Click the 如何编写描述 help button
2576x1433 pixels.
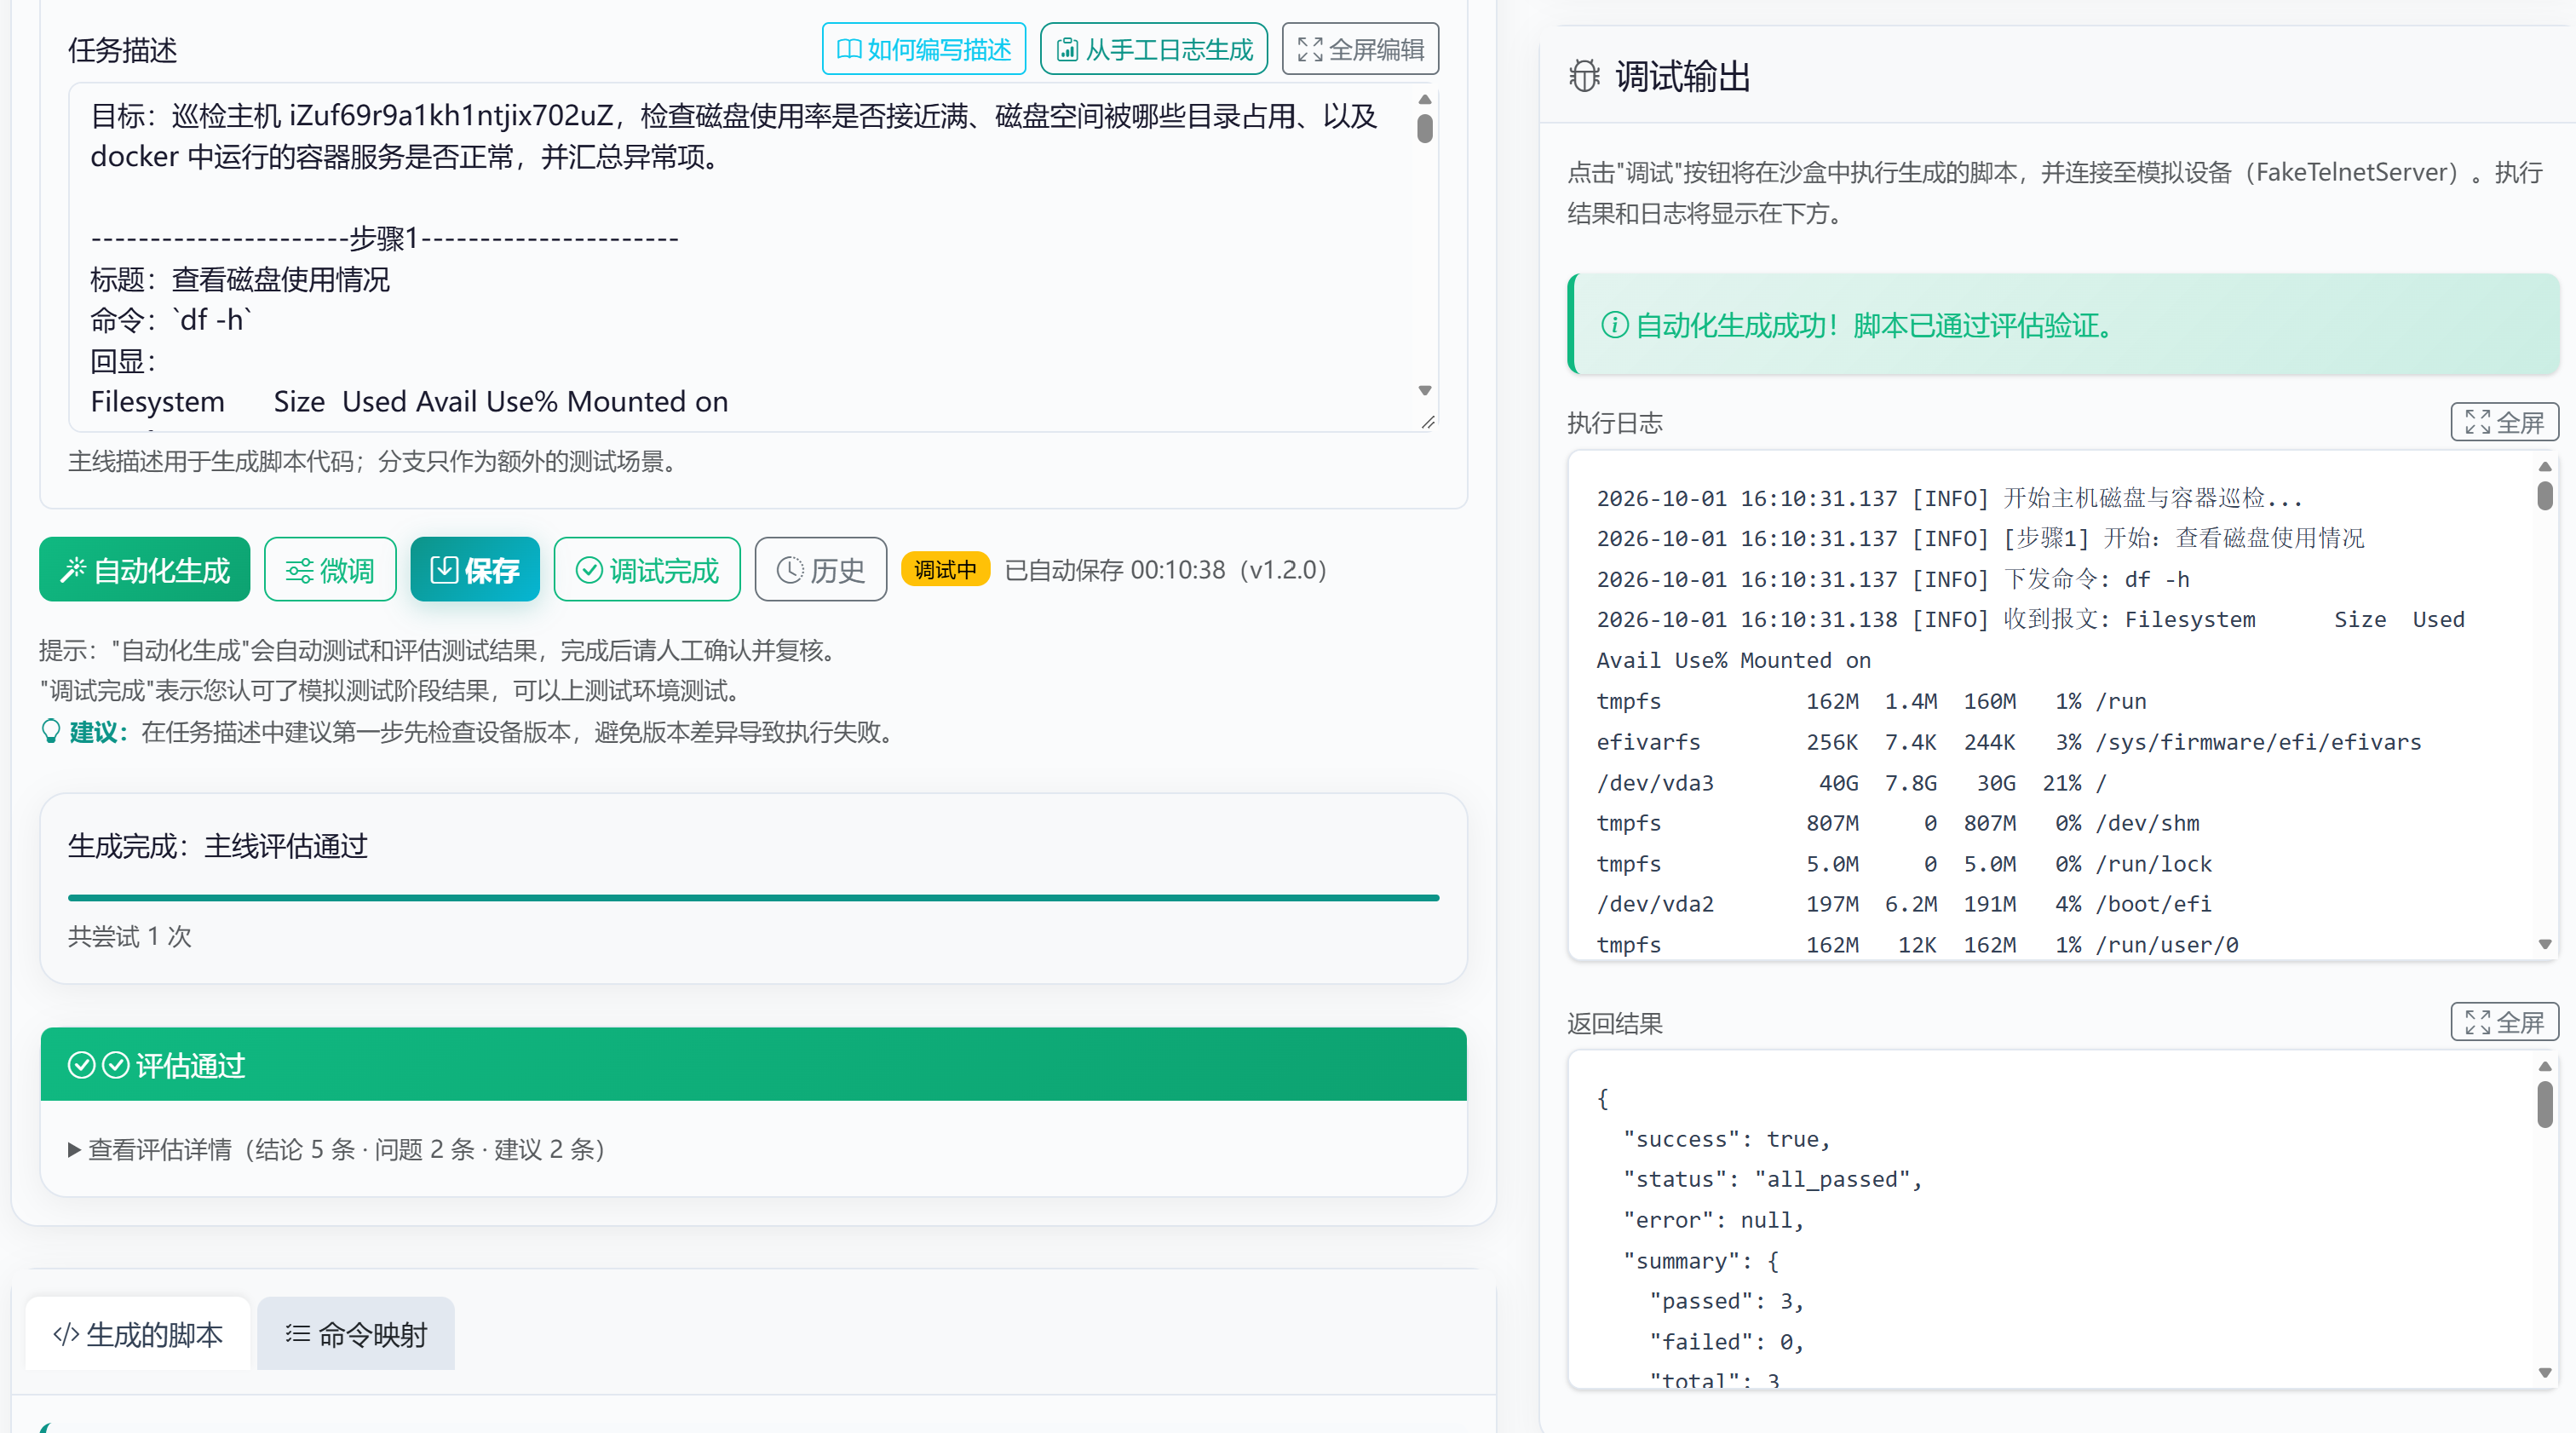(923, 49)
